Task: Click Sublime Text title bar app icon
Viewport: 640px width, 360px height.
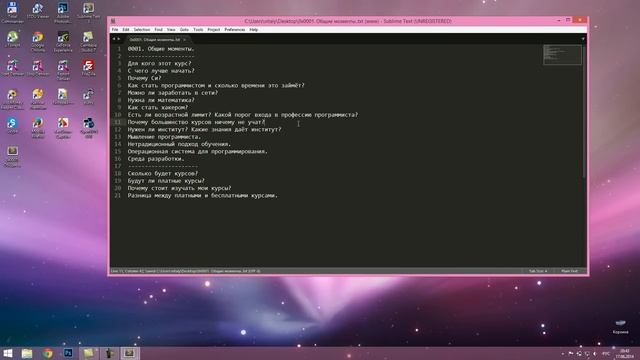Action: click(x=113, y=21)
